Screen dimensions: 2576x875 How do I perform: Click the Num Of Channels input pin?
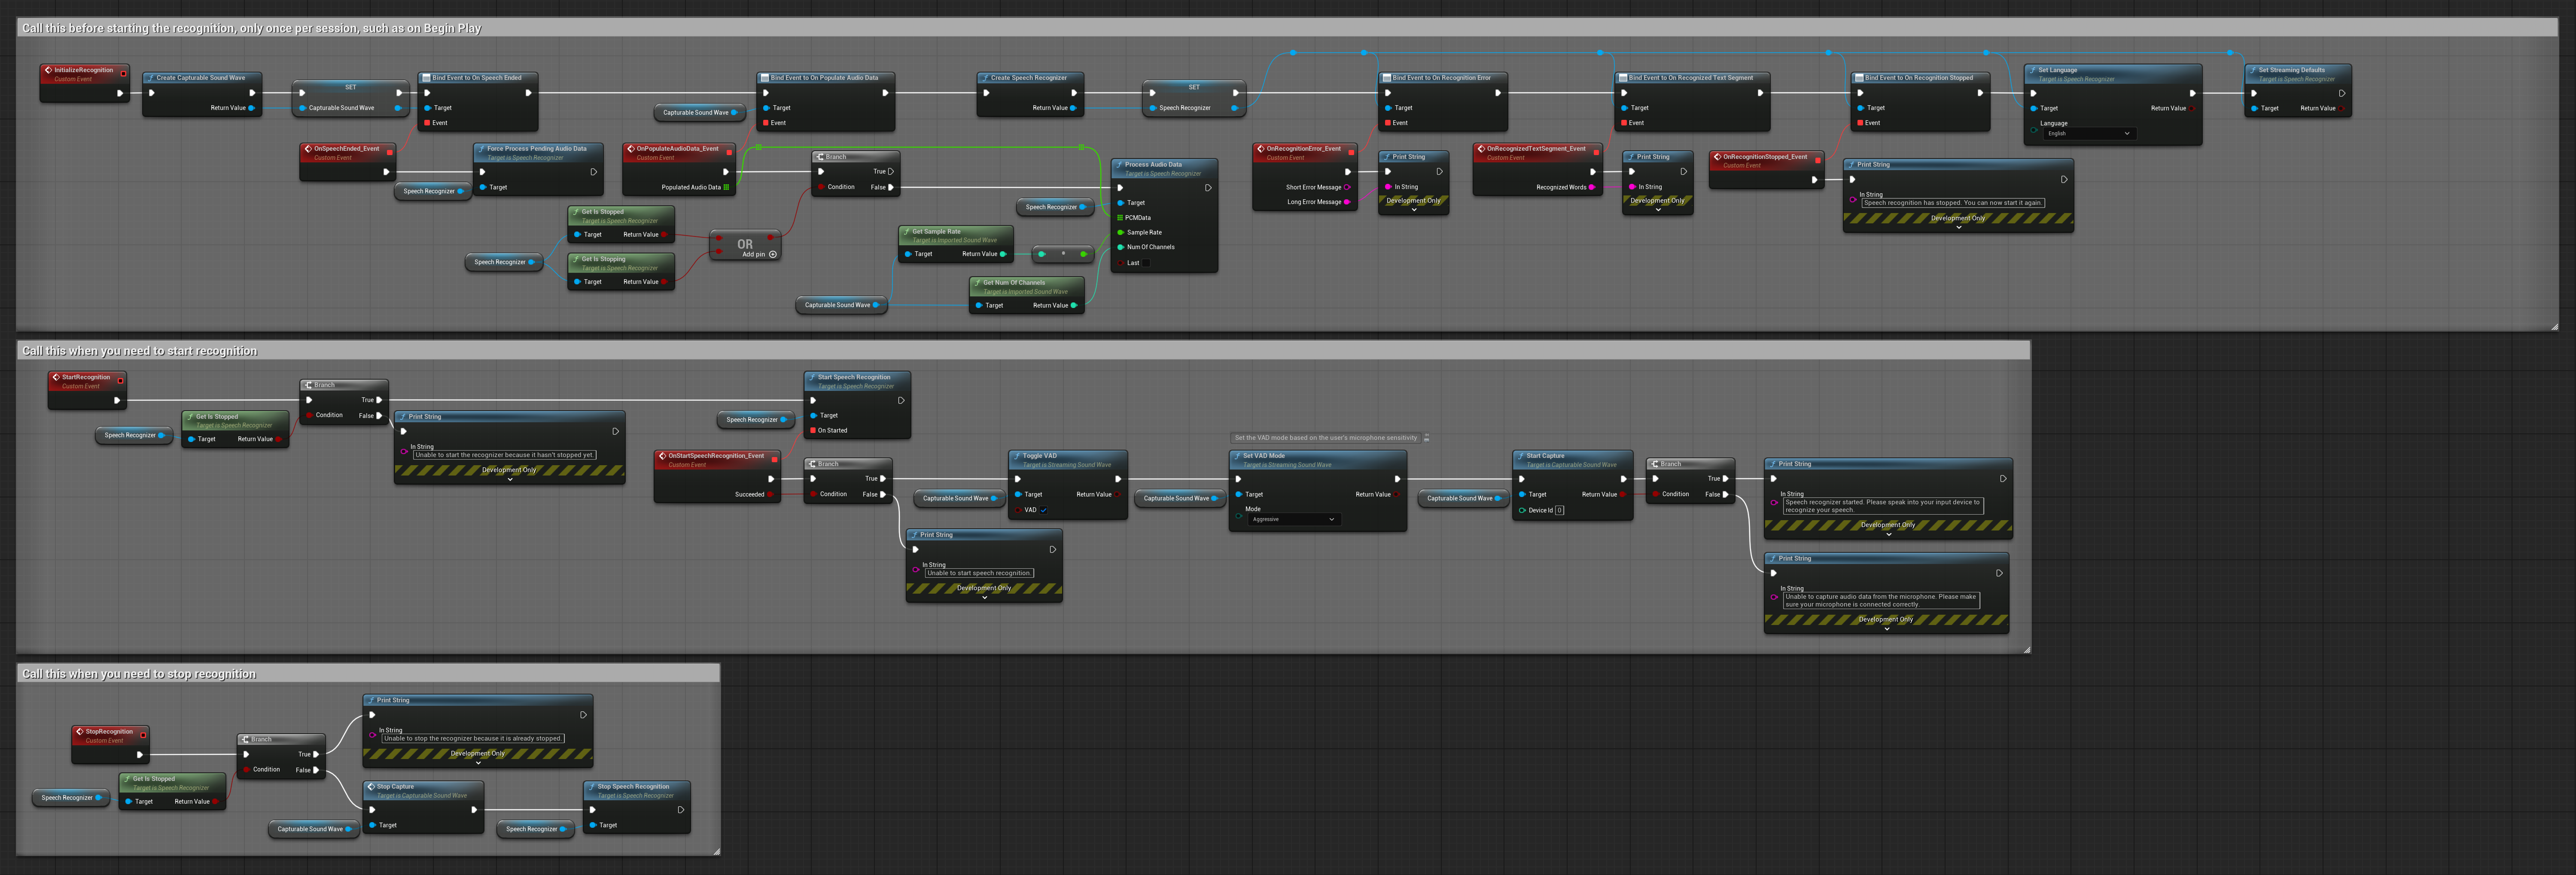1120,247
